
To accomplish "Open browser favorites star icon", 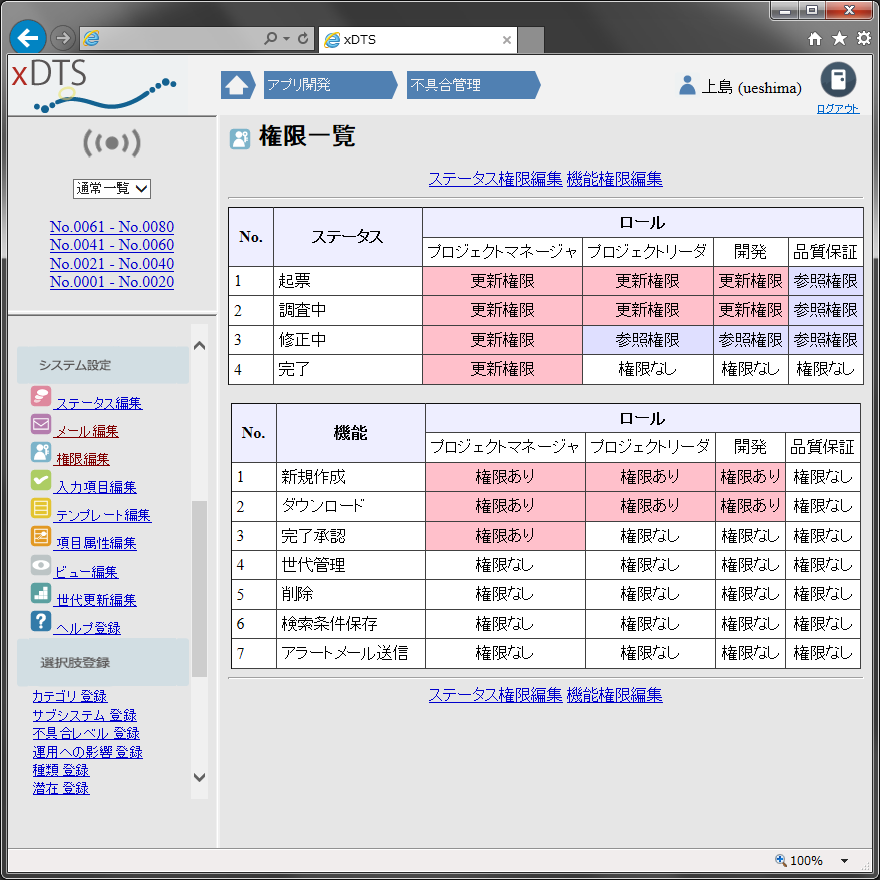I will click(x=839, y=38).
